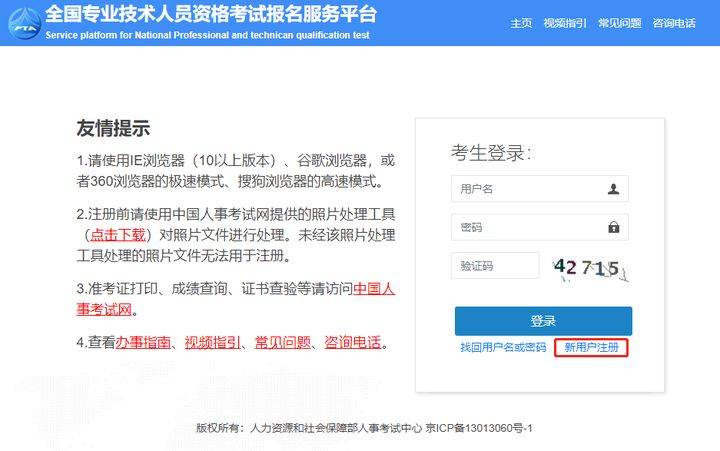
Task: Focus the 密码 input field
Action: coord(540,227)
